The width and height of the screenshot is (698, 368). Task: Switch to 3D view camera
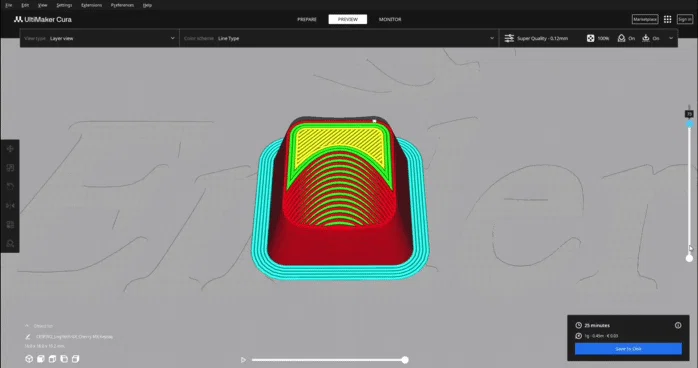coord(29,359)
